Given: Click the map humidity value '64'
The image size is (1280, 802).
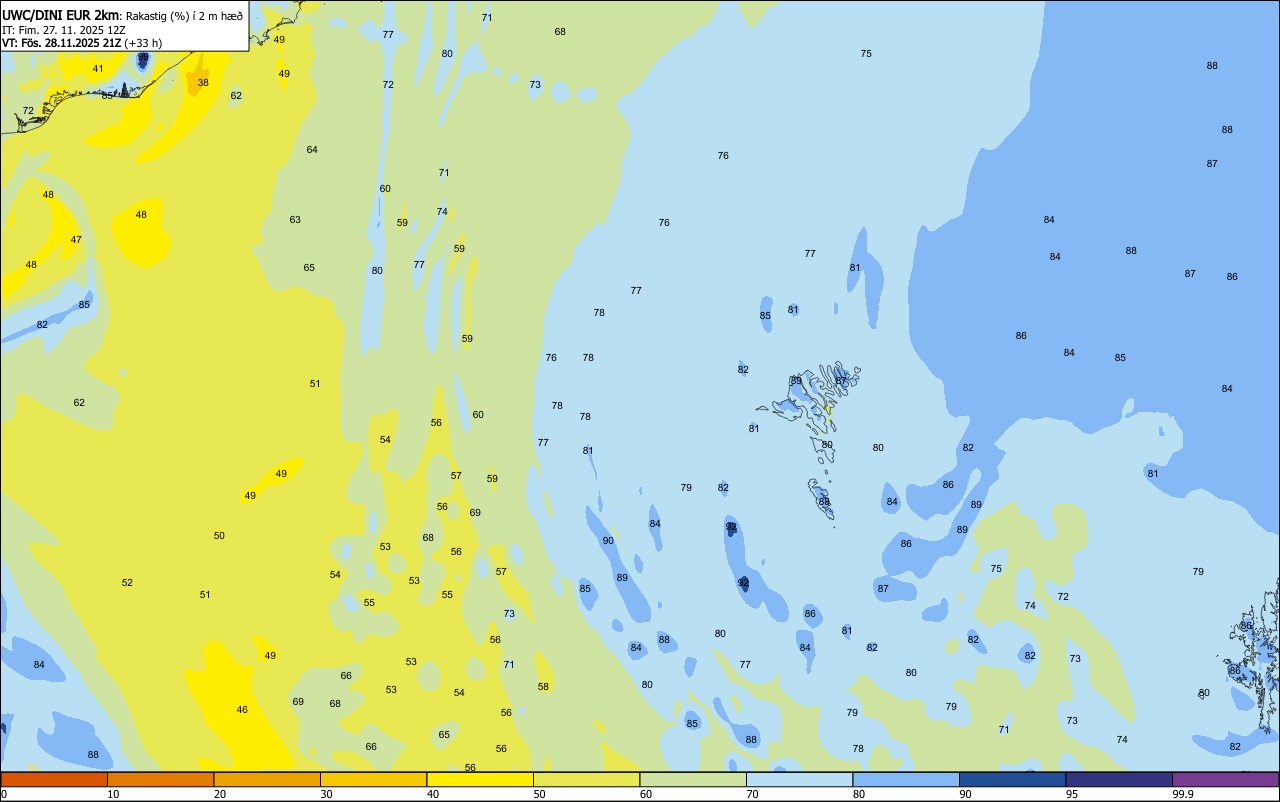Looking at the screenshot, I should [x=312, y=150].
